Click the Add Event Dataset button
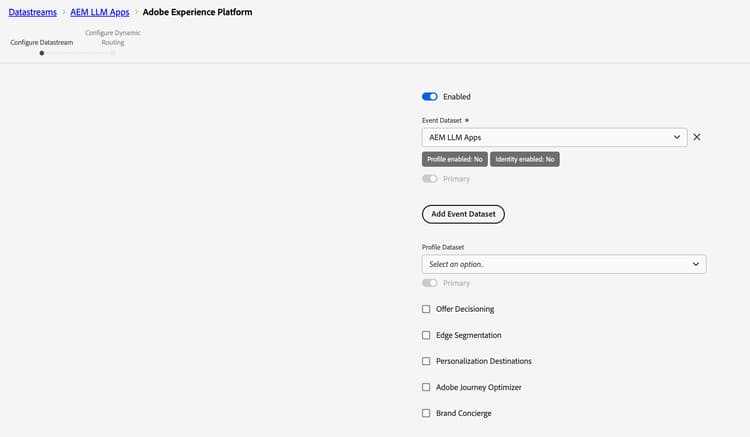This screenshot has width=750, height=437. point(463,214)
